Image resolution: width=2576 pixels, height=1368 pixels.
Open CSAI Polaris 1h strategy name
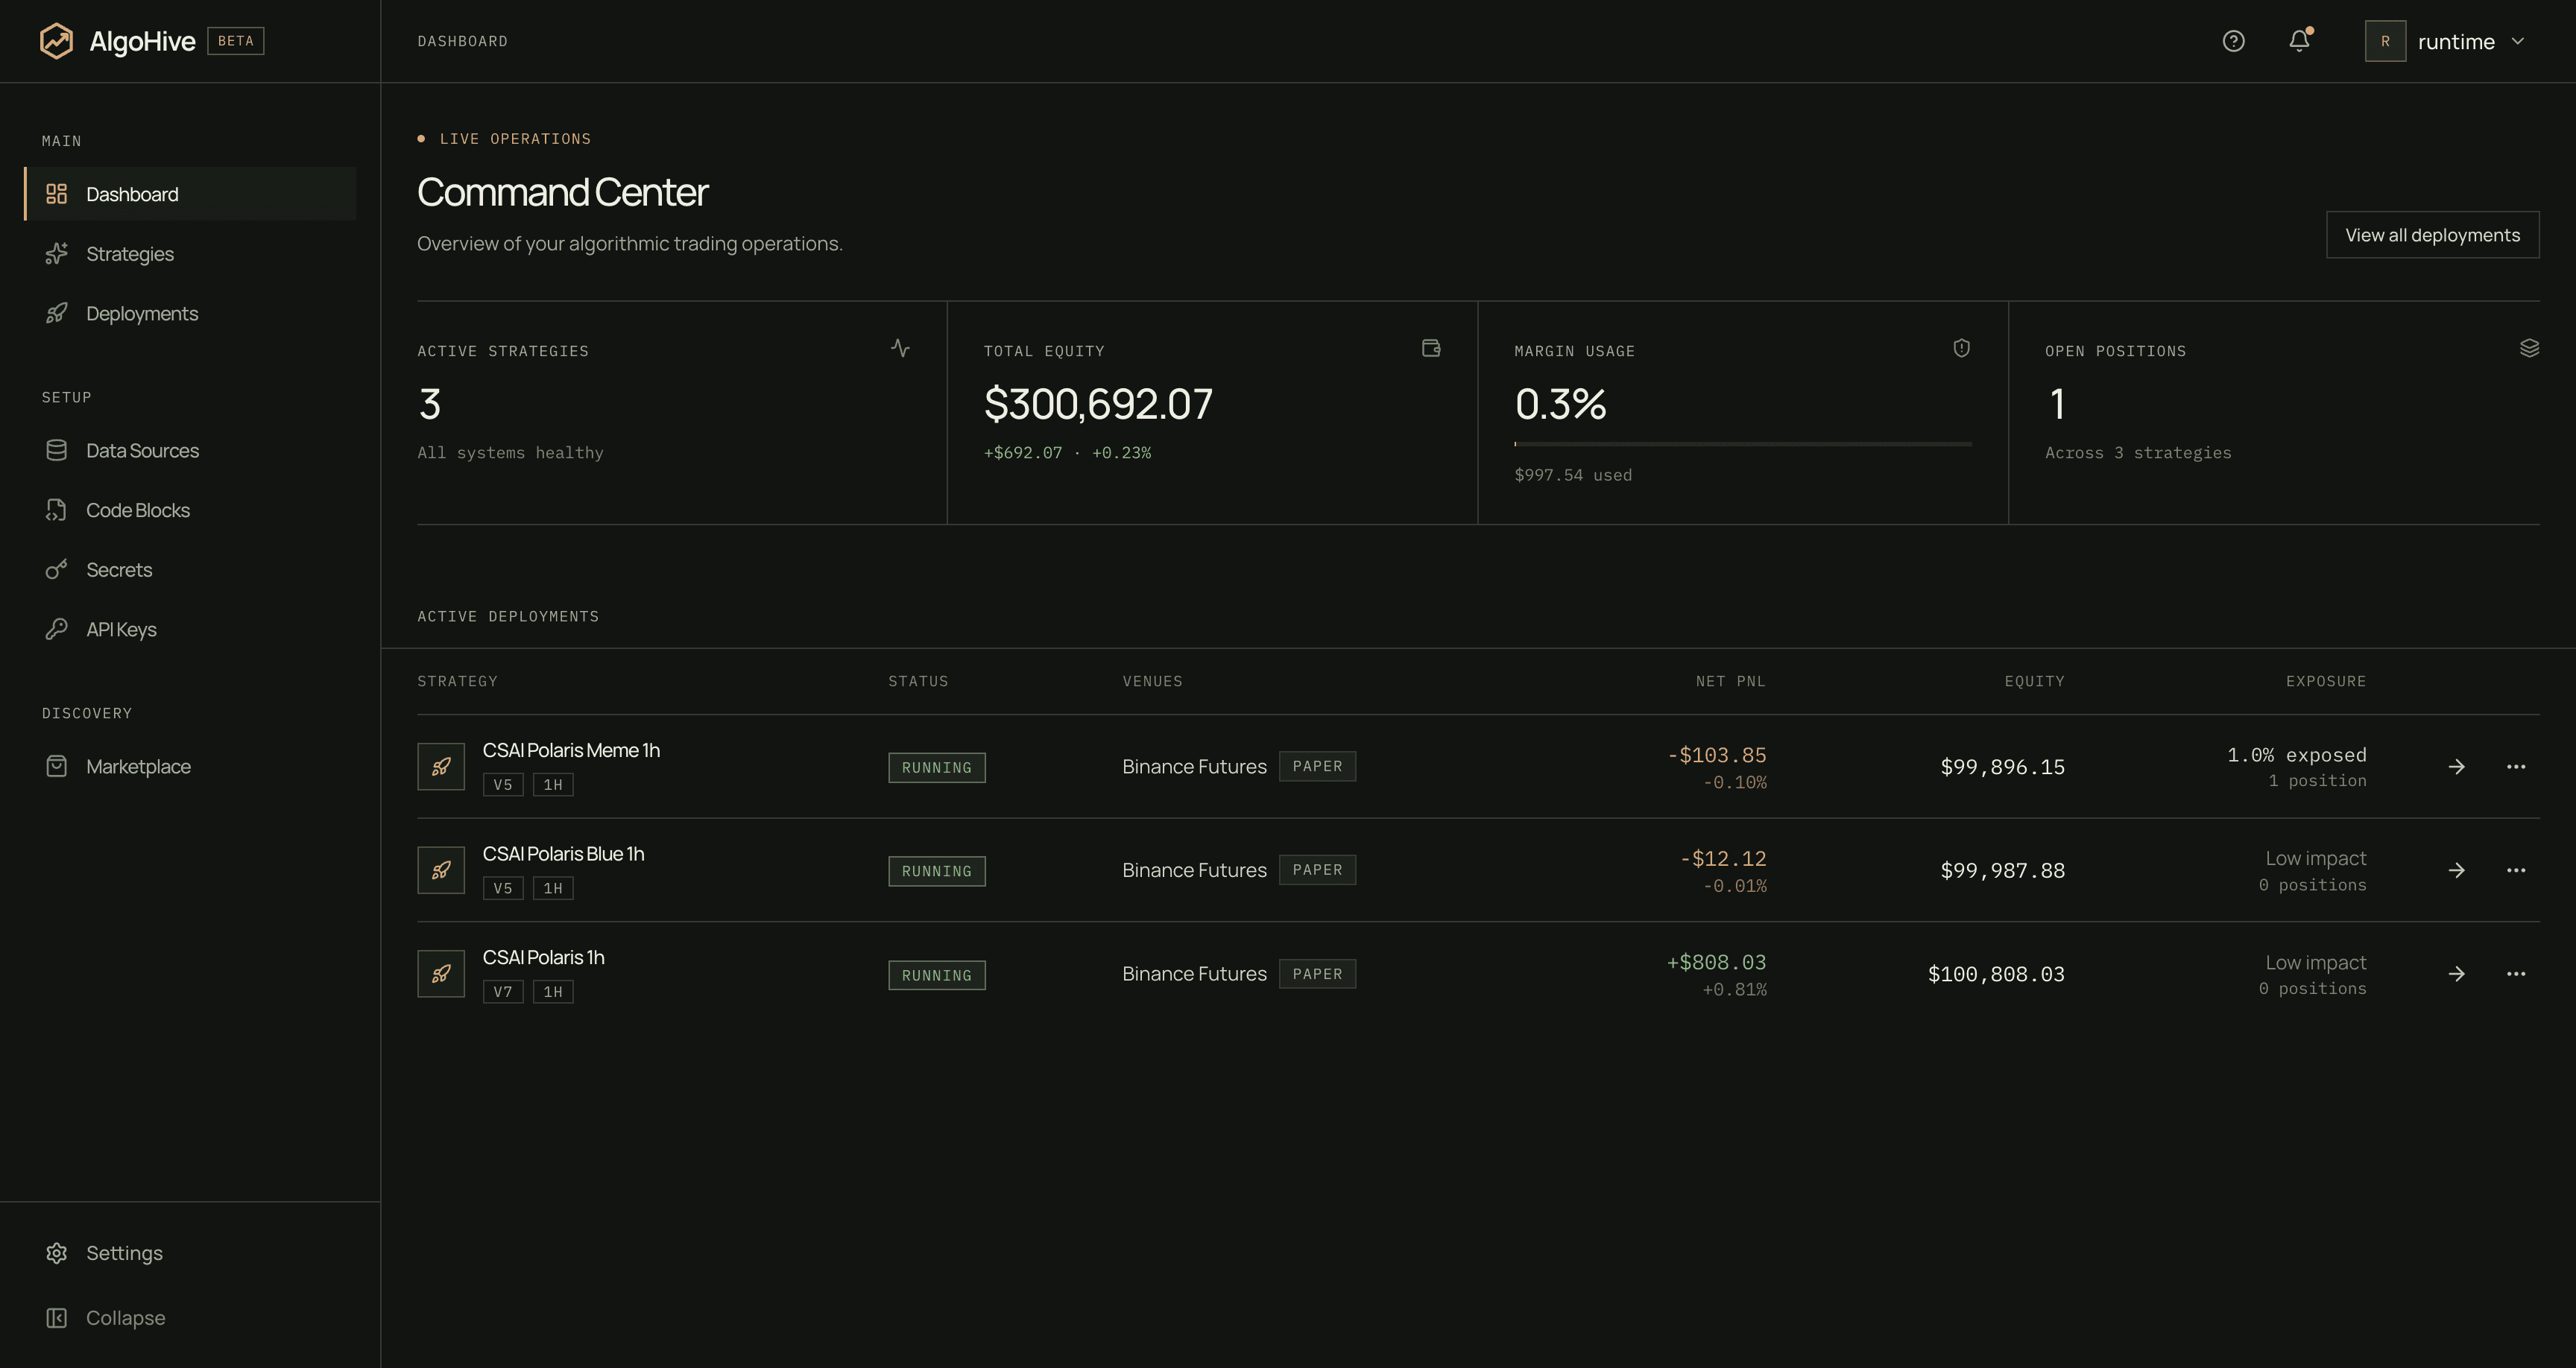pyautogui.click(x=543, y=958)
